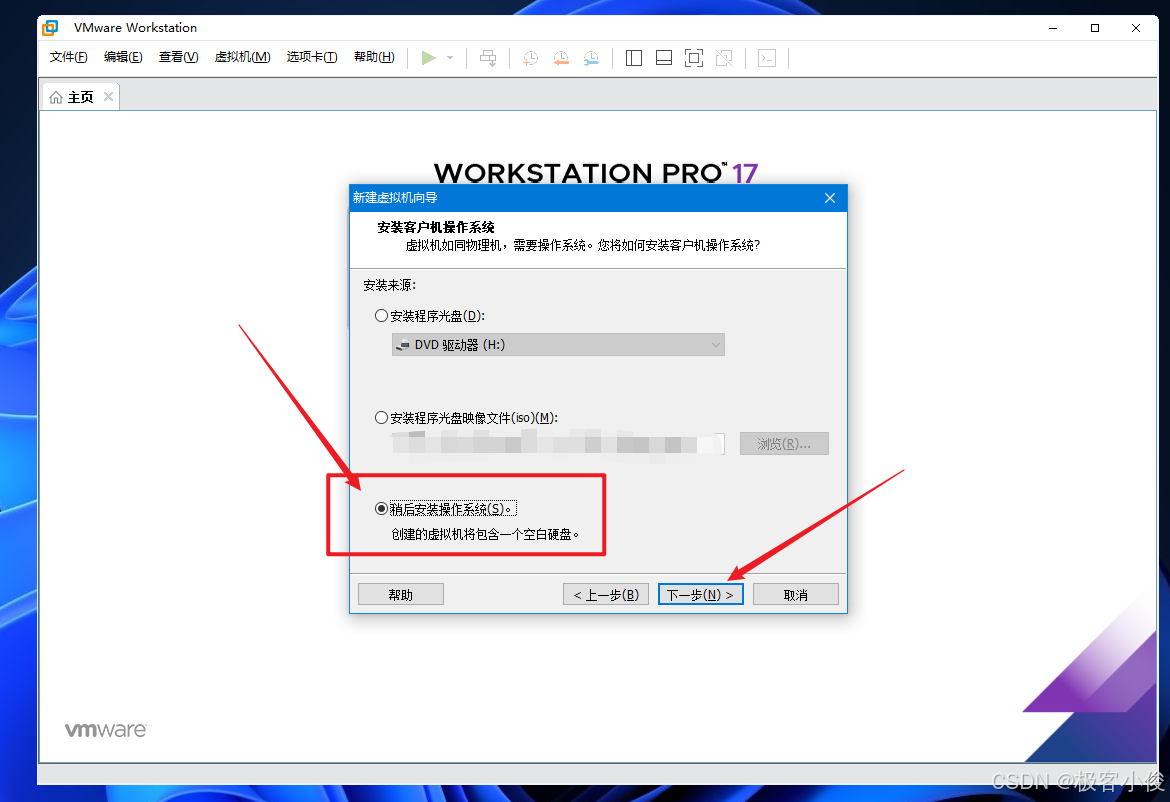Open the power options dropdown arrow
This screenshot has width=1170, height=802.
pos(450,57)
